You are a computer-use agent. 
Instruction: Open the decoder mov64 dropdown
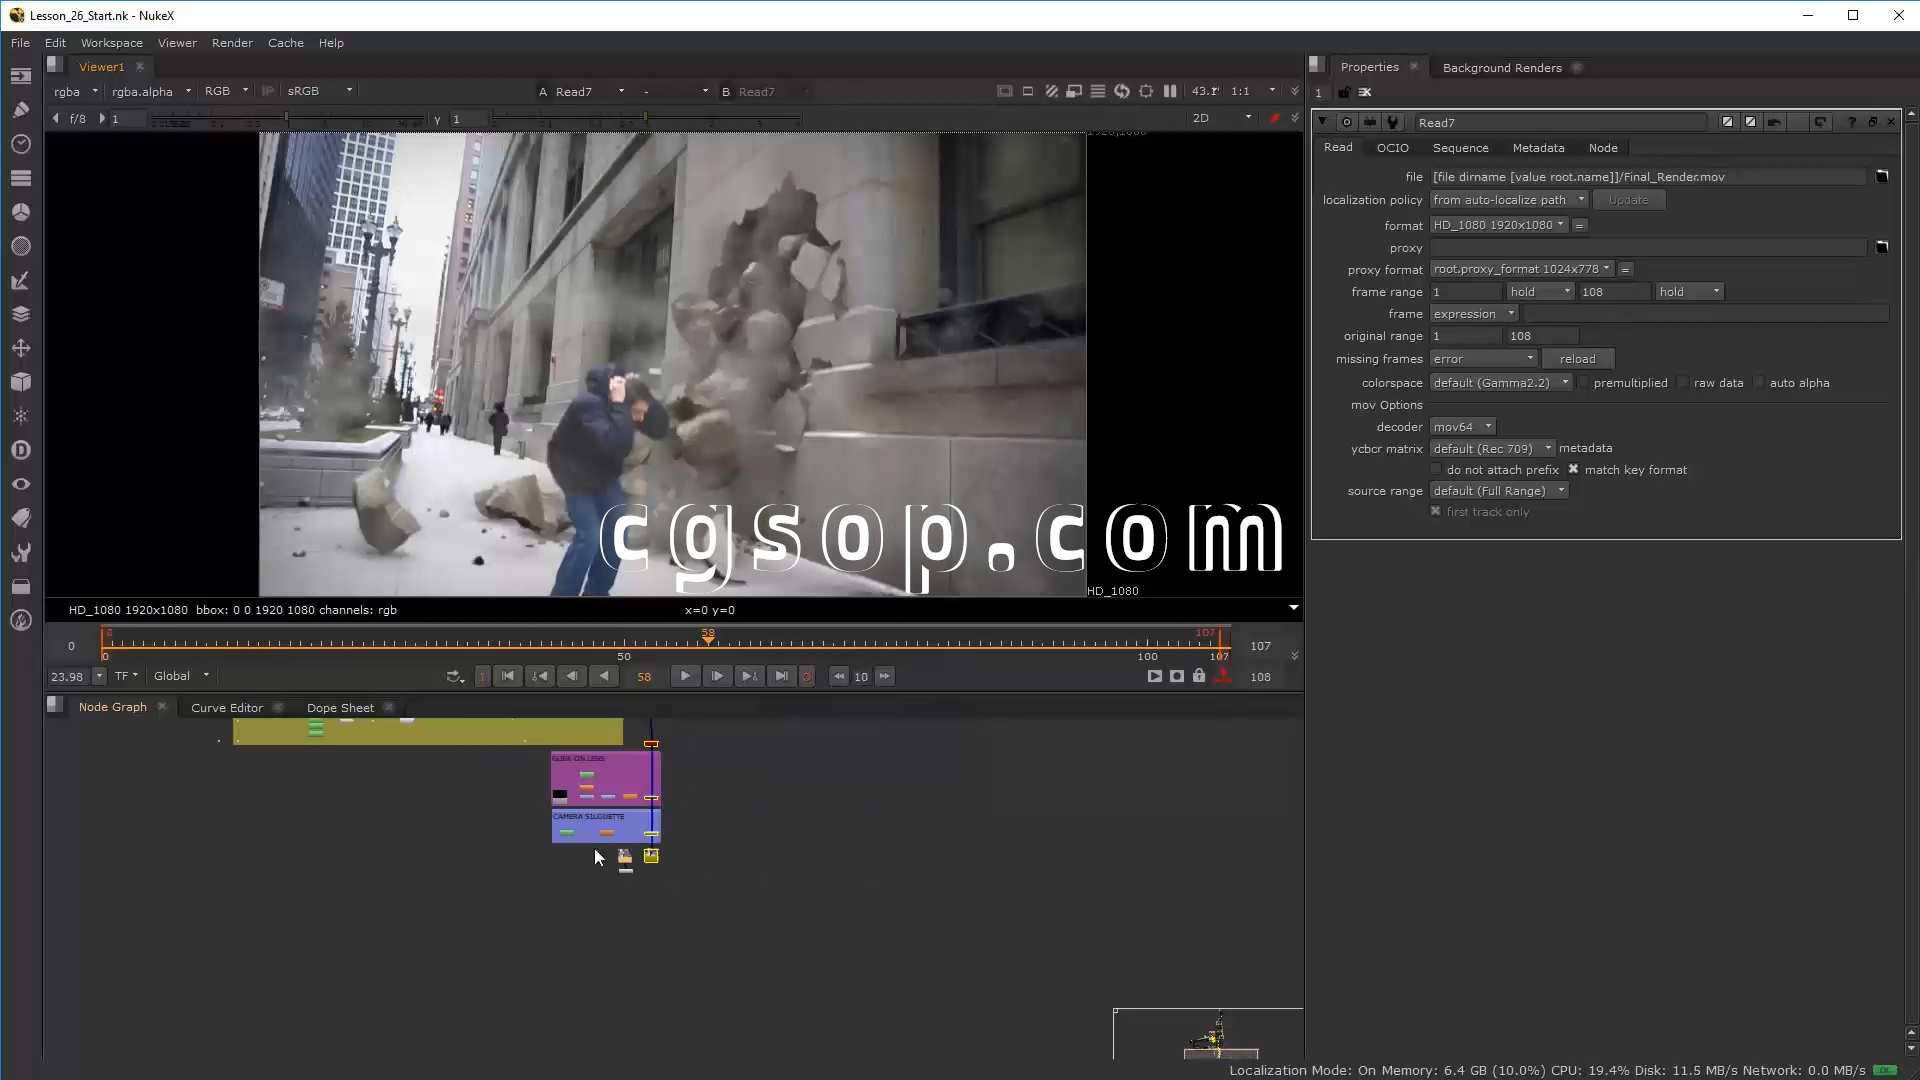(x=1462, y=427)
